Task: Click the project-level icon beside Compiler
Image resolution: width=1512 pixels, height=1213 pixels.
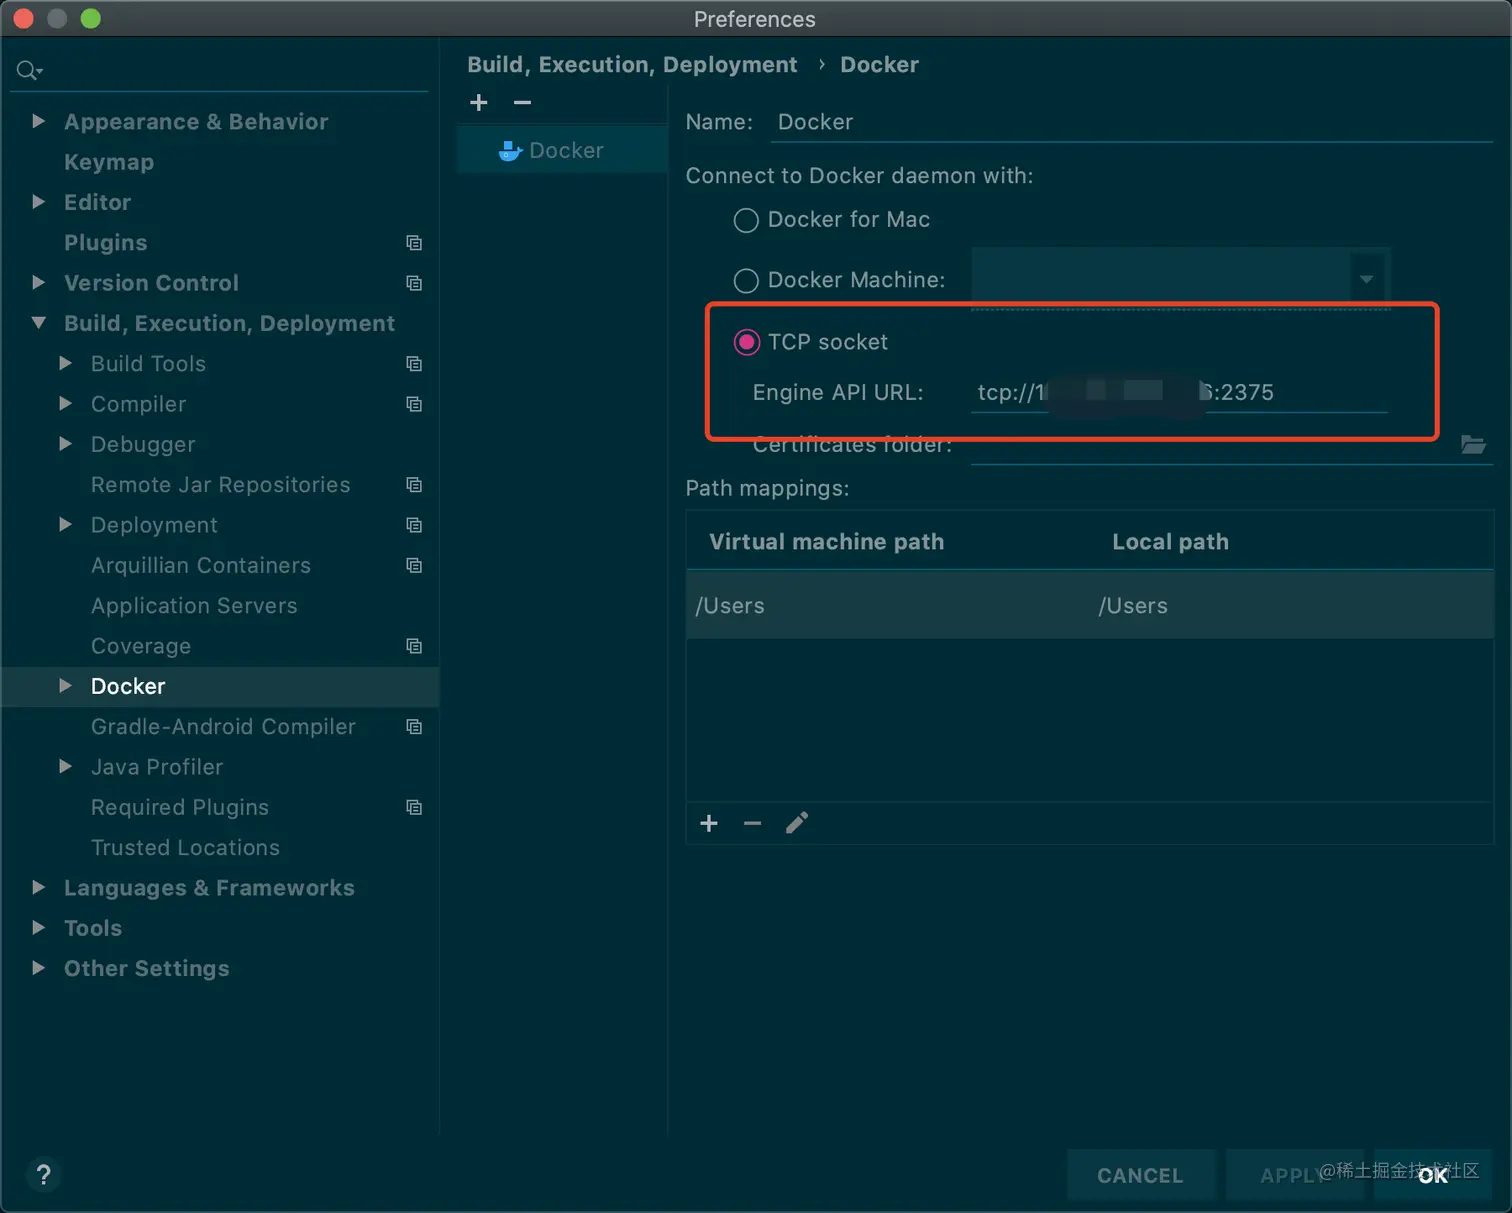Action: click(x=414, y=404)
